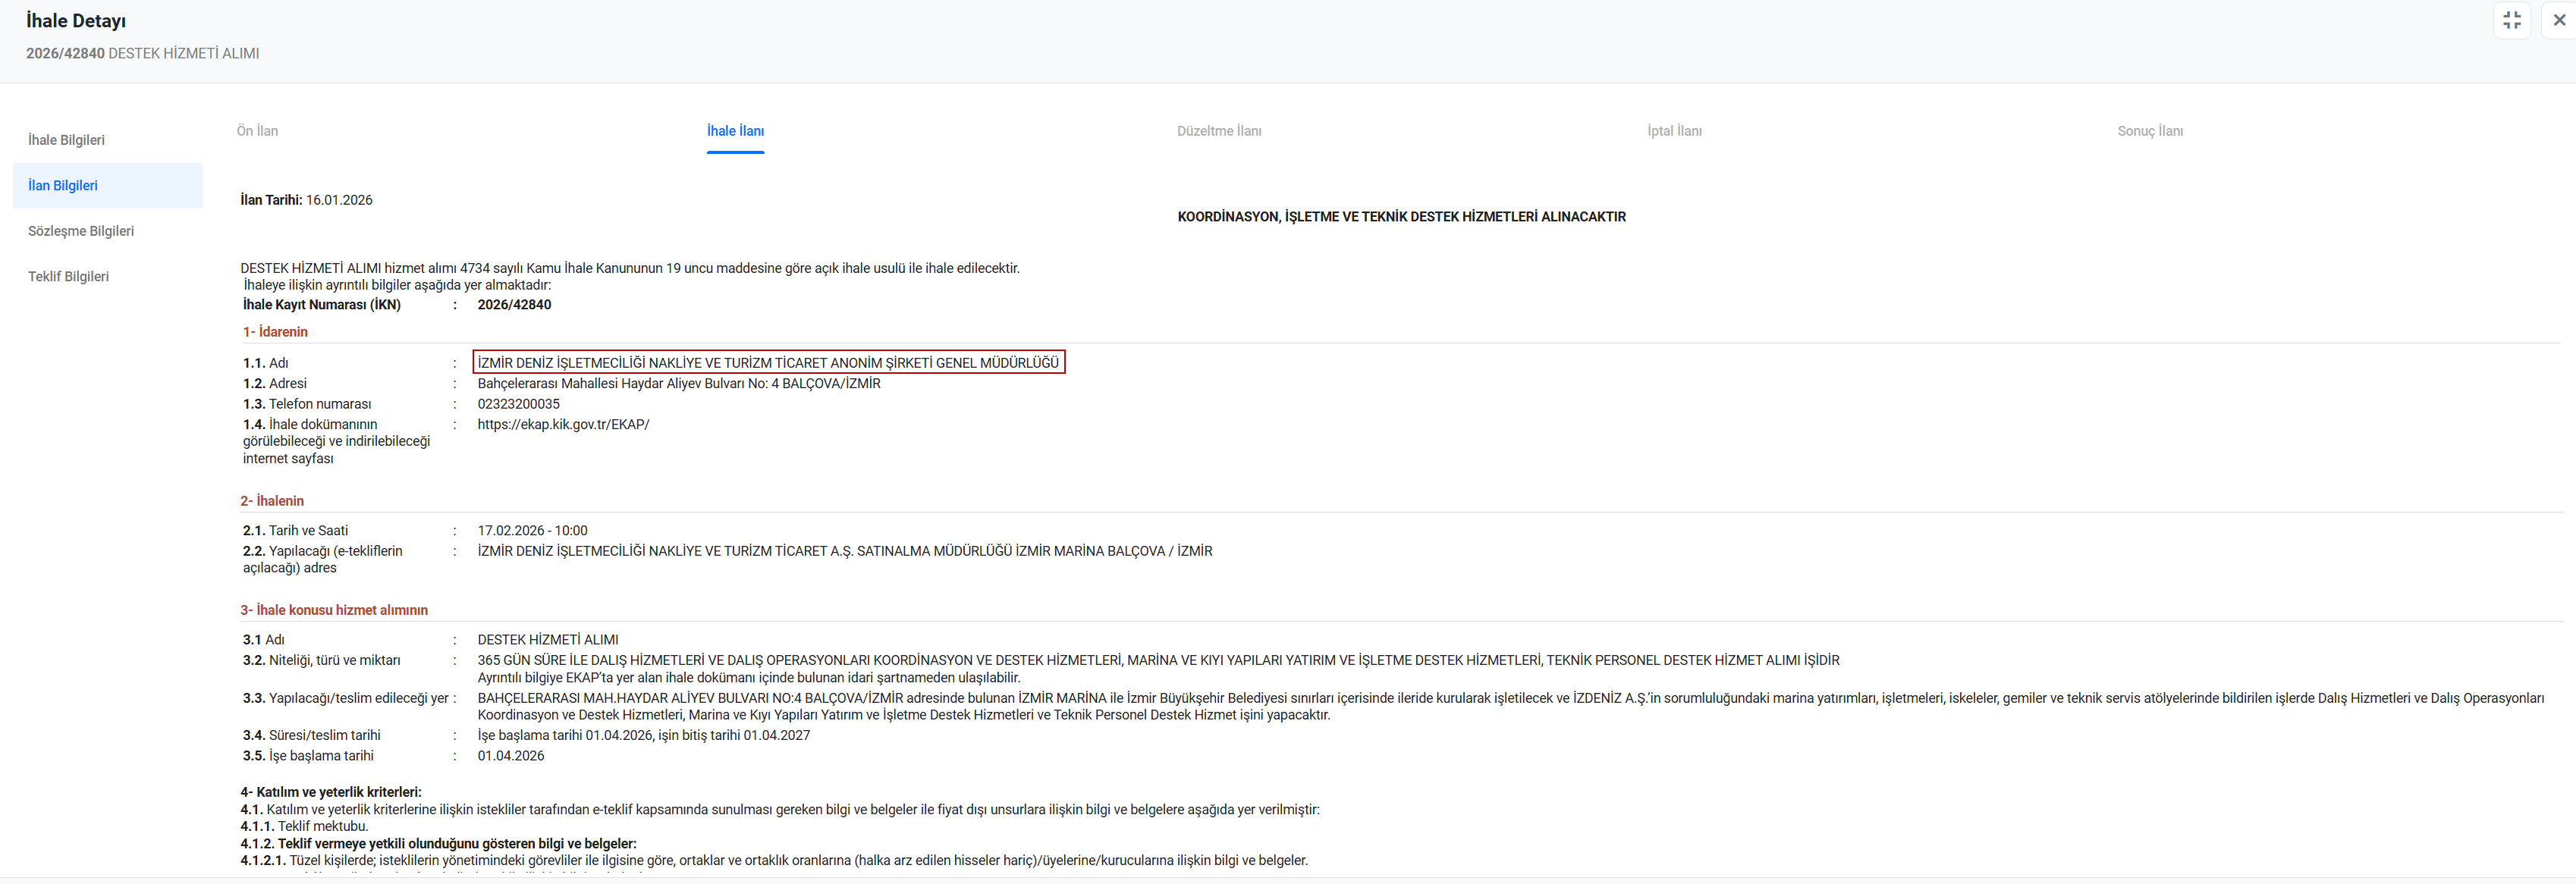Image resolution: width=2576 pixels, height=884 pixels.
Task: Open İhale Bilgileri in the sidebar
Action: (x=66, y=140)
